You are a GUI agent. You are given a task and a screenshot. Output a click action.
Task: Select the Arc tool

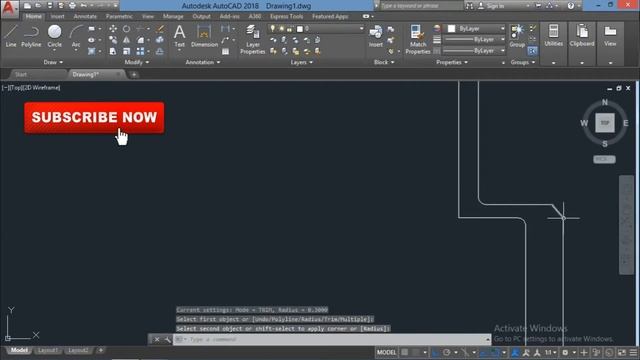click(x=76, y=36)
